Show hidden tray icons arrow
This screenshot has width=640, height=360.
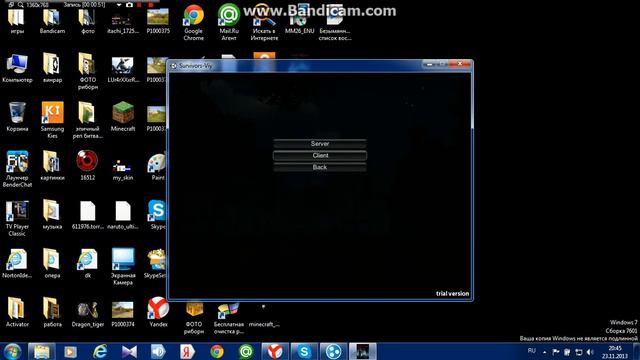pyautogui.click(x=544, y=352)
